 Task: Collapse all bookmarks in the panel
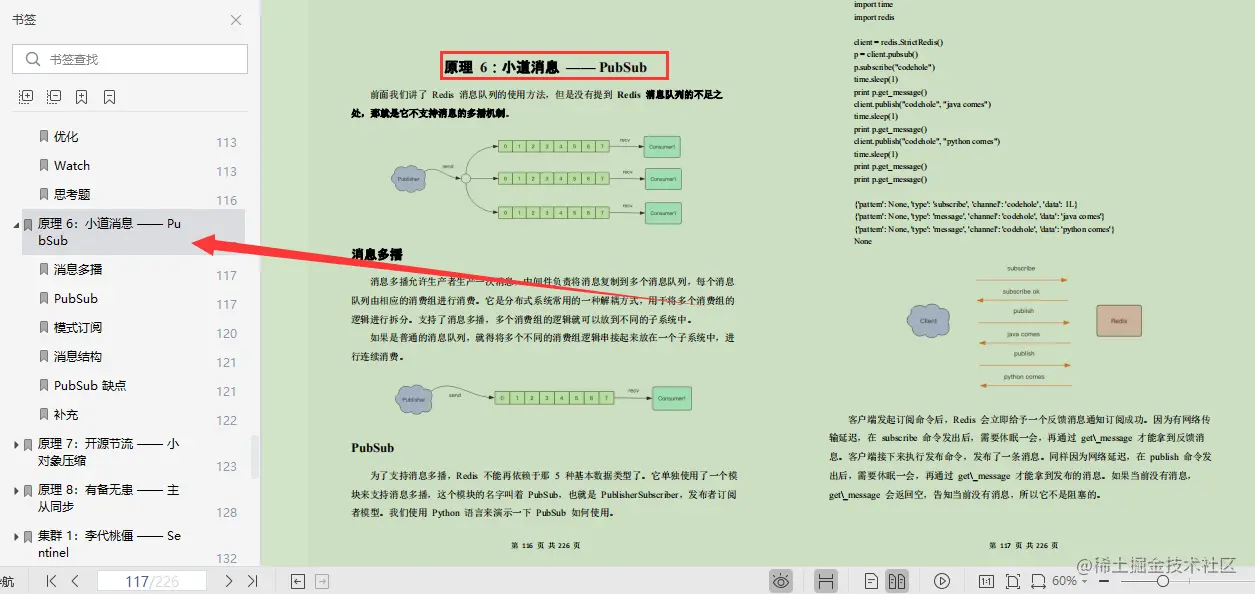pos(53,96)
